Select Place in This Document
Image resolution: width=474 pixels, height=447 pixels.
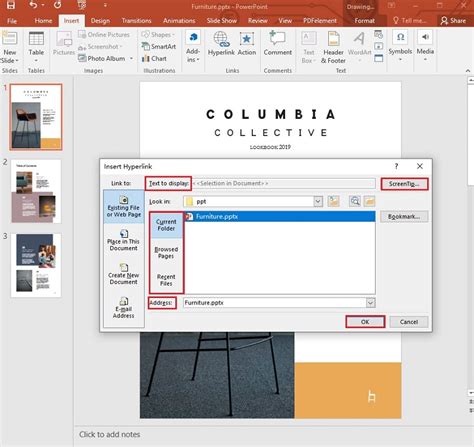(124, 240)
